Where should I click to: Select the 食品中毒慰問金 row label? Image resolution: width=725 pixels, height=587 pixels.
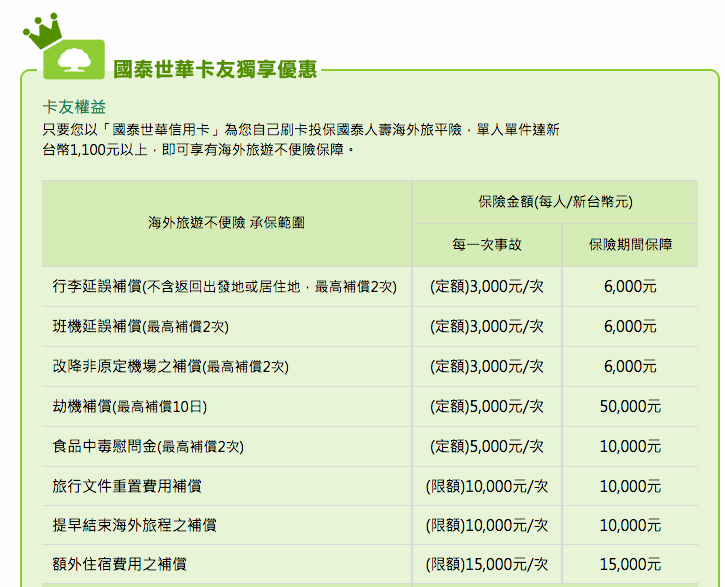(148, 446)
